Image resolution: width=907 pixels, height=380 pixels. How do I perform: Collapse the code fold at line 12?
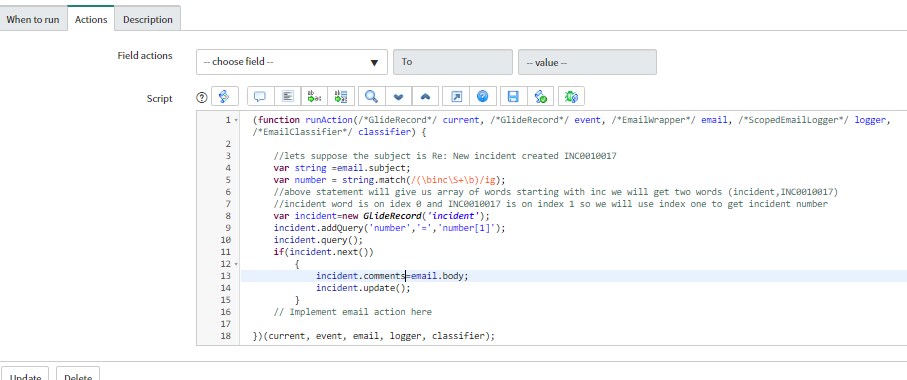(235, 264)
